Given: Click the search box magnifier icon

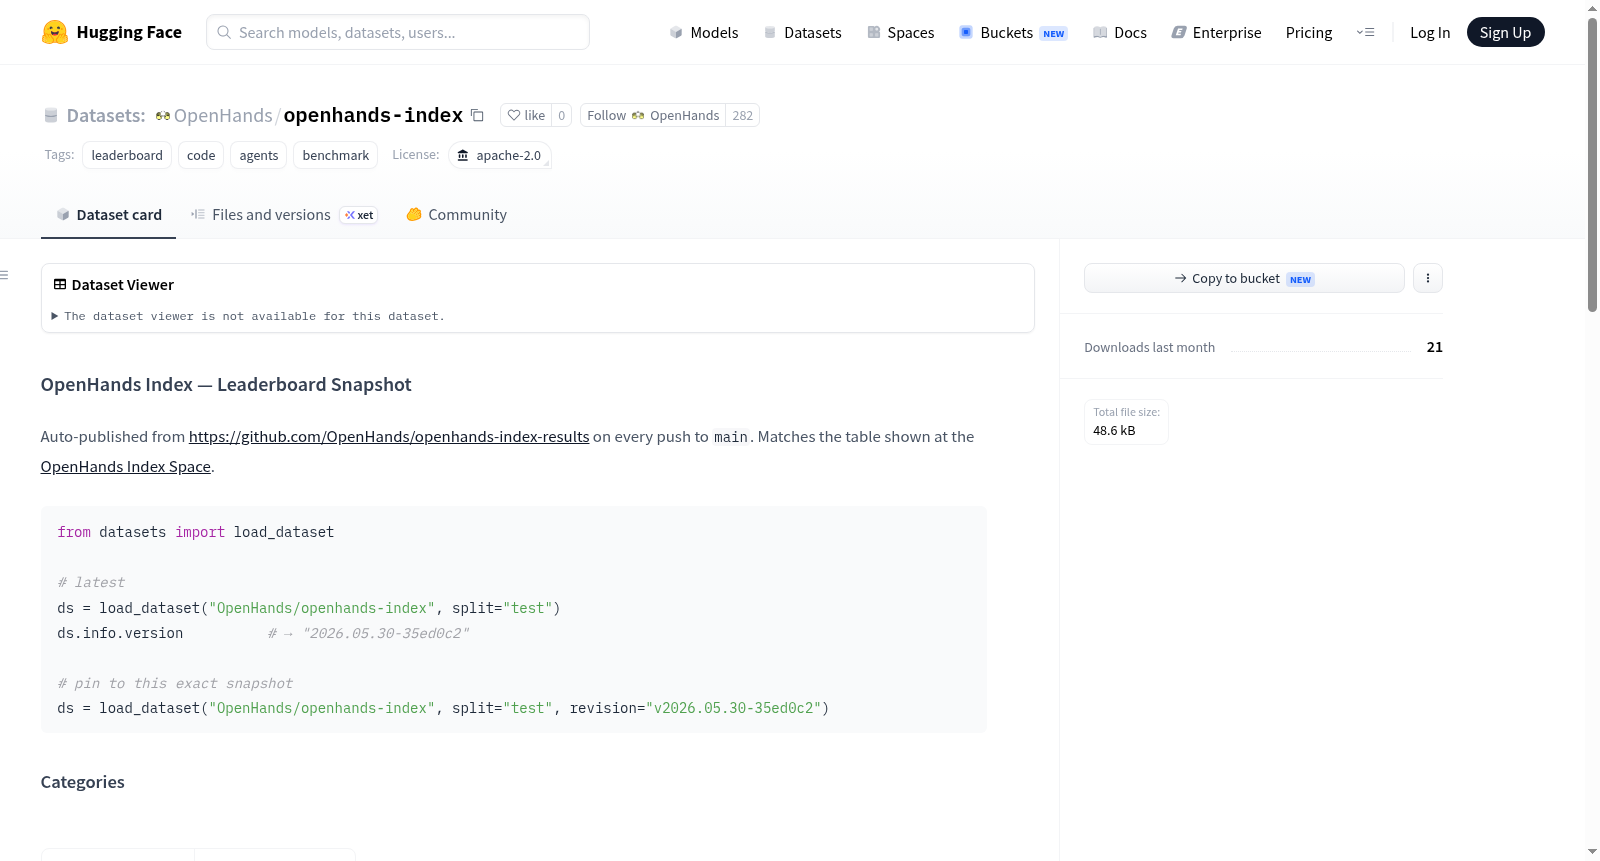Looking at the screenshot, I should 224,32.
